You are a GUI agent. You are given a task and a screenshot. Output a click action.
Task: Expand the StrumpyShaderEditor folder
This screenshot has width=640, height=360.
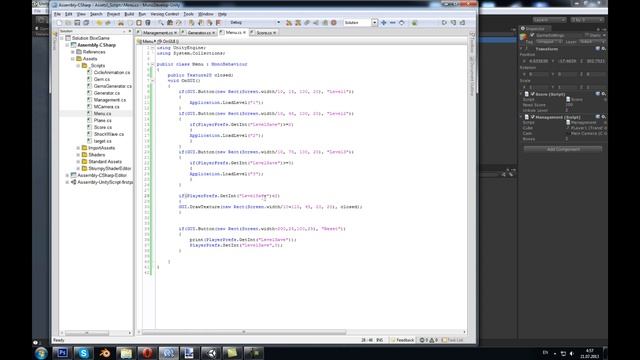coord(78,169)
